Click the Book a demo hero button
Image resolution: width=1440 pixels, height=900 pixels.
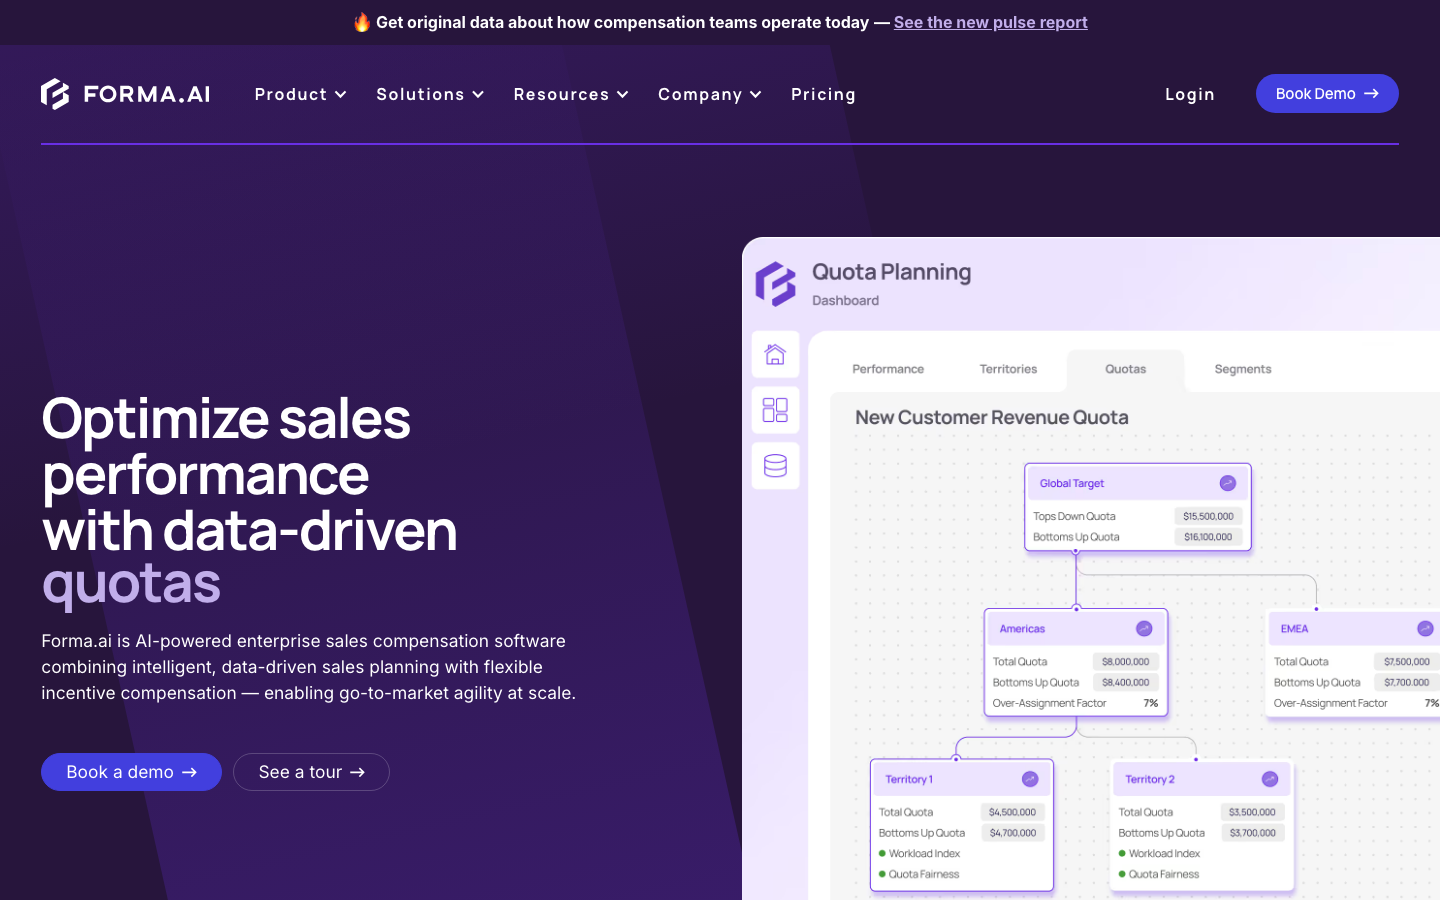131,772
